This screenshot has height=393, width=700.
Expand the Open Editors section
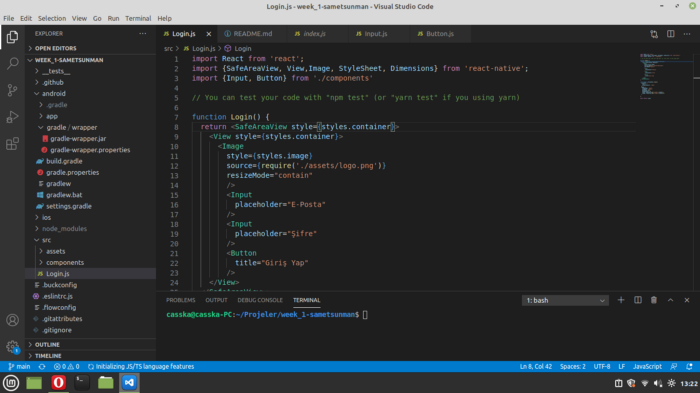(91, 48)
